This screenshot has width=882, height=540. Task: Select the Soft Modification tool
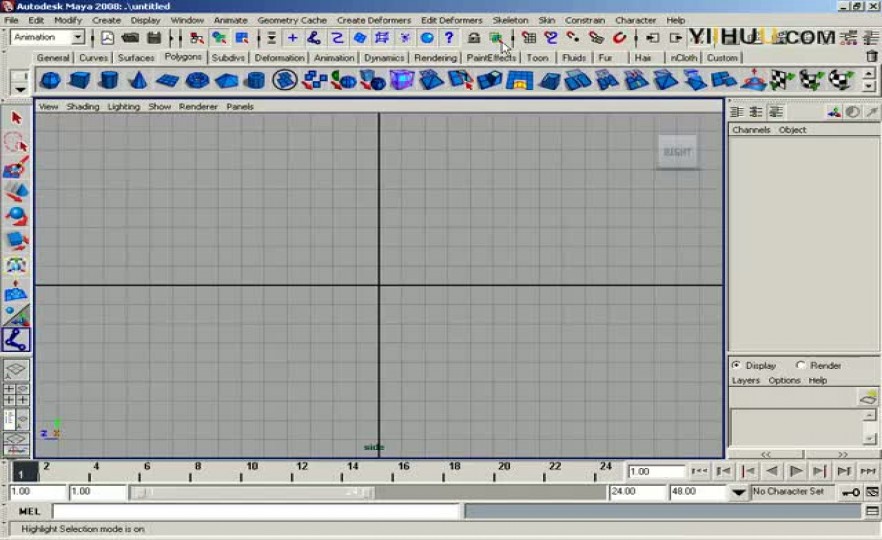pos(16,291)
